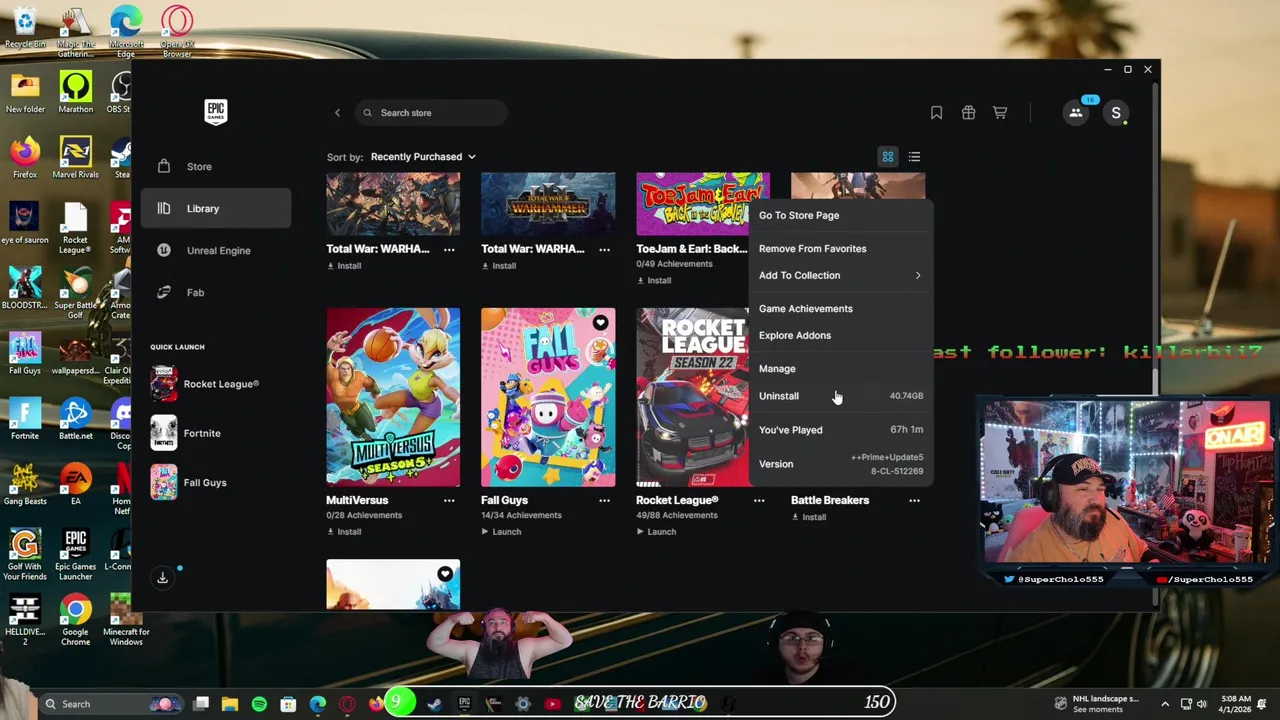Toggle favorite heart on Fall Guys cover
Screen dimensions: 1280x720
pos(600,322)
